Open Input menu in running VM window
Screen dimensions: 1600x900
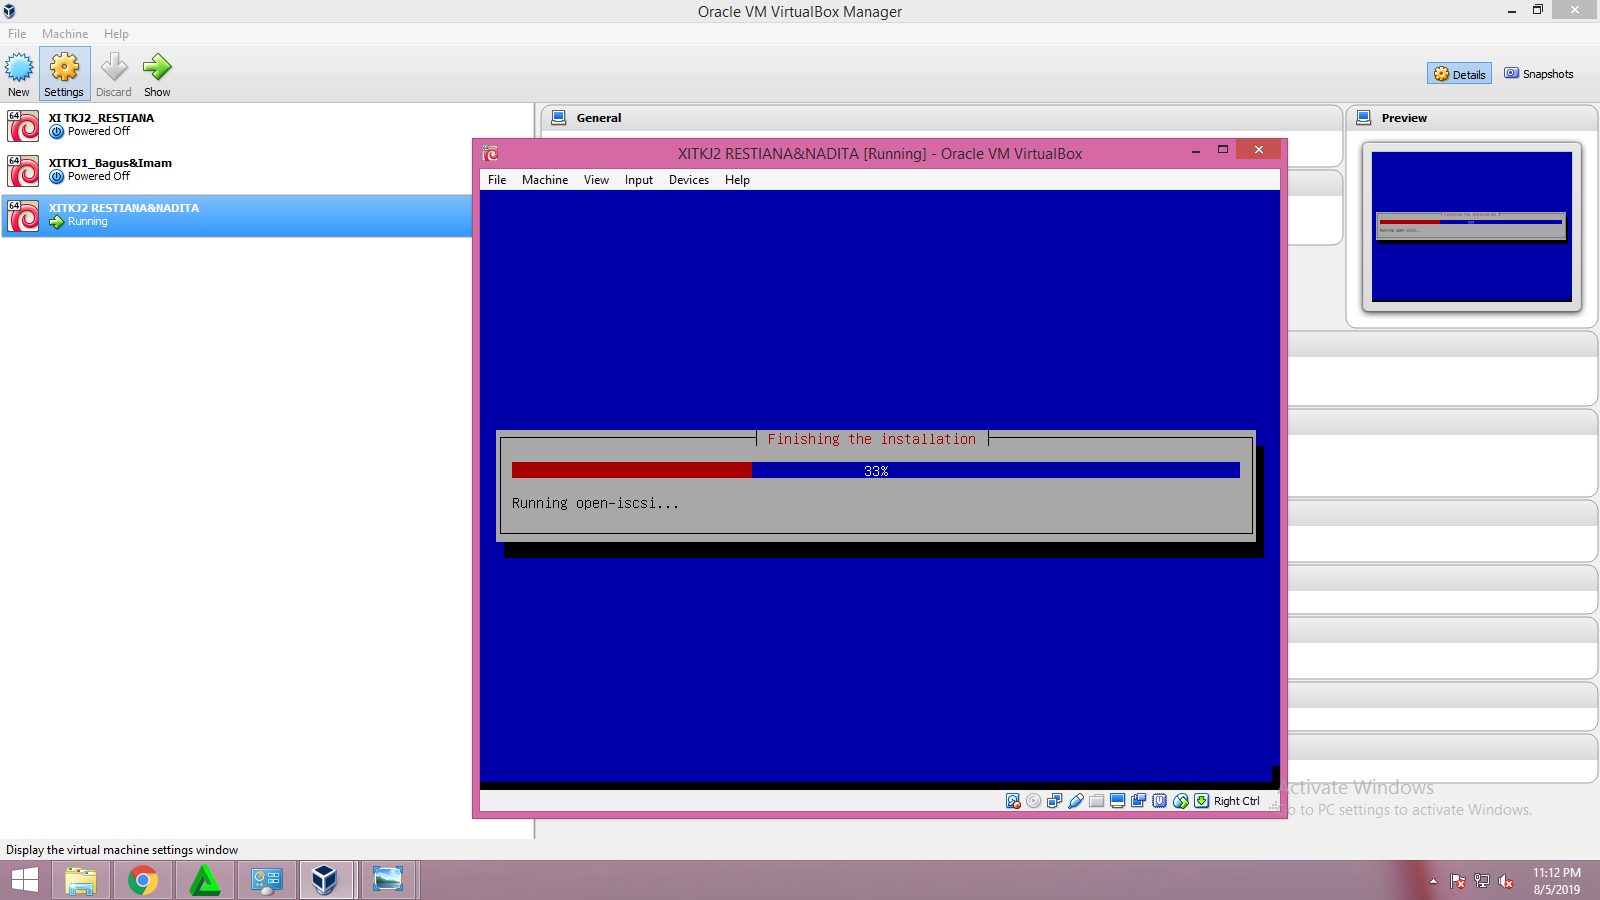point(639,180)
